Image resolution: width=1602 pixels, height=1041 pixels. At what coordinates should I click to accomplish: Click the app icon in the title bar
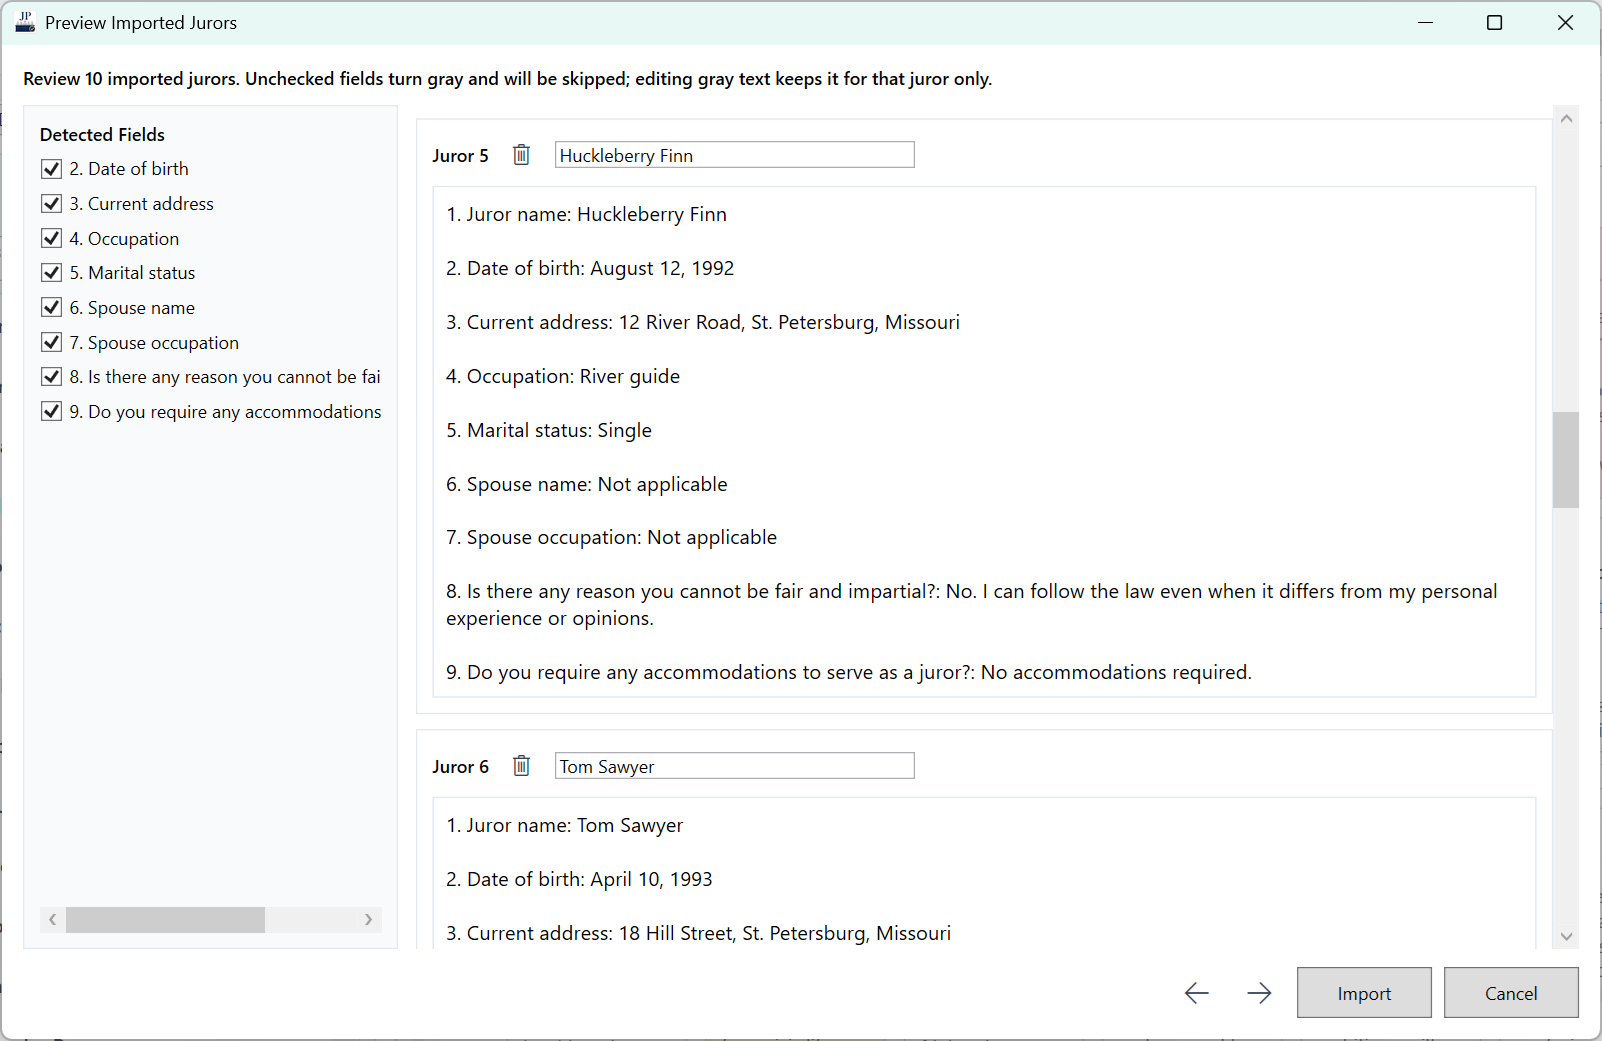tap(25, 22)
